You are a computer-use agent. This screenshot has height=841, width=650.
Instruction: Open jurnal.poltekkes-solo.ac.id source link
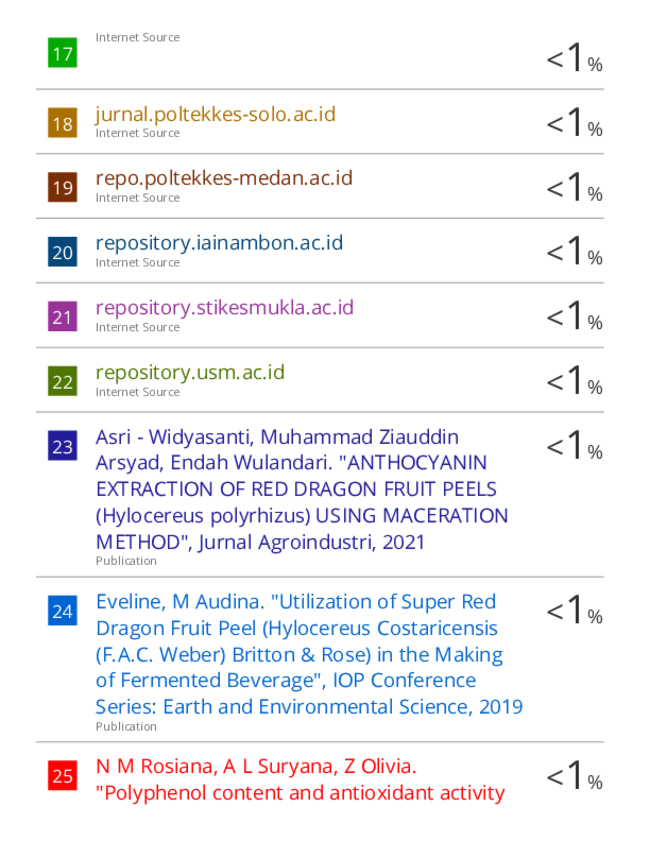click(216, 114)
